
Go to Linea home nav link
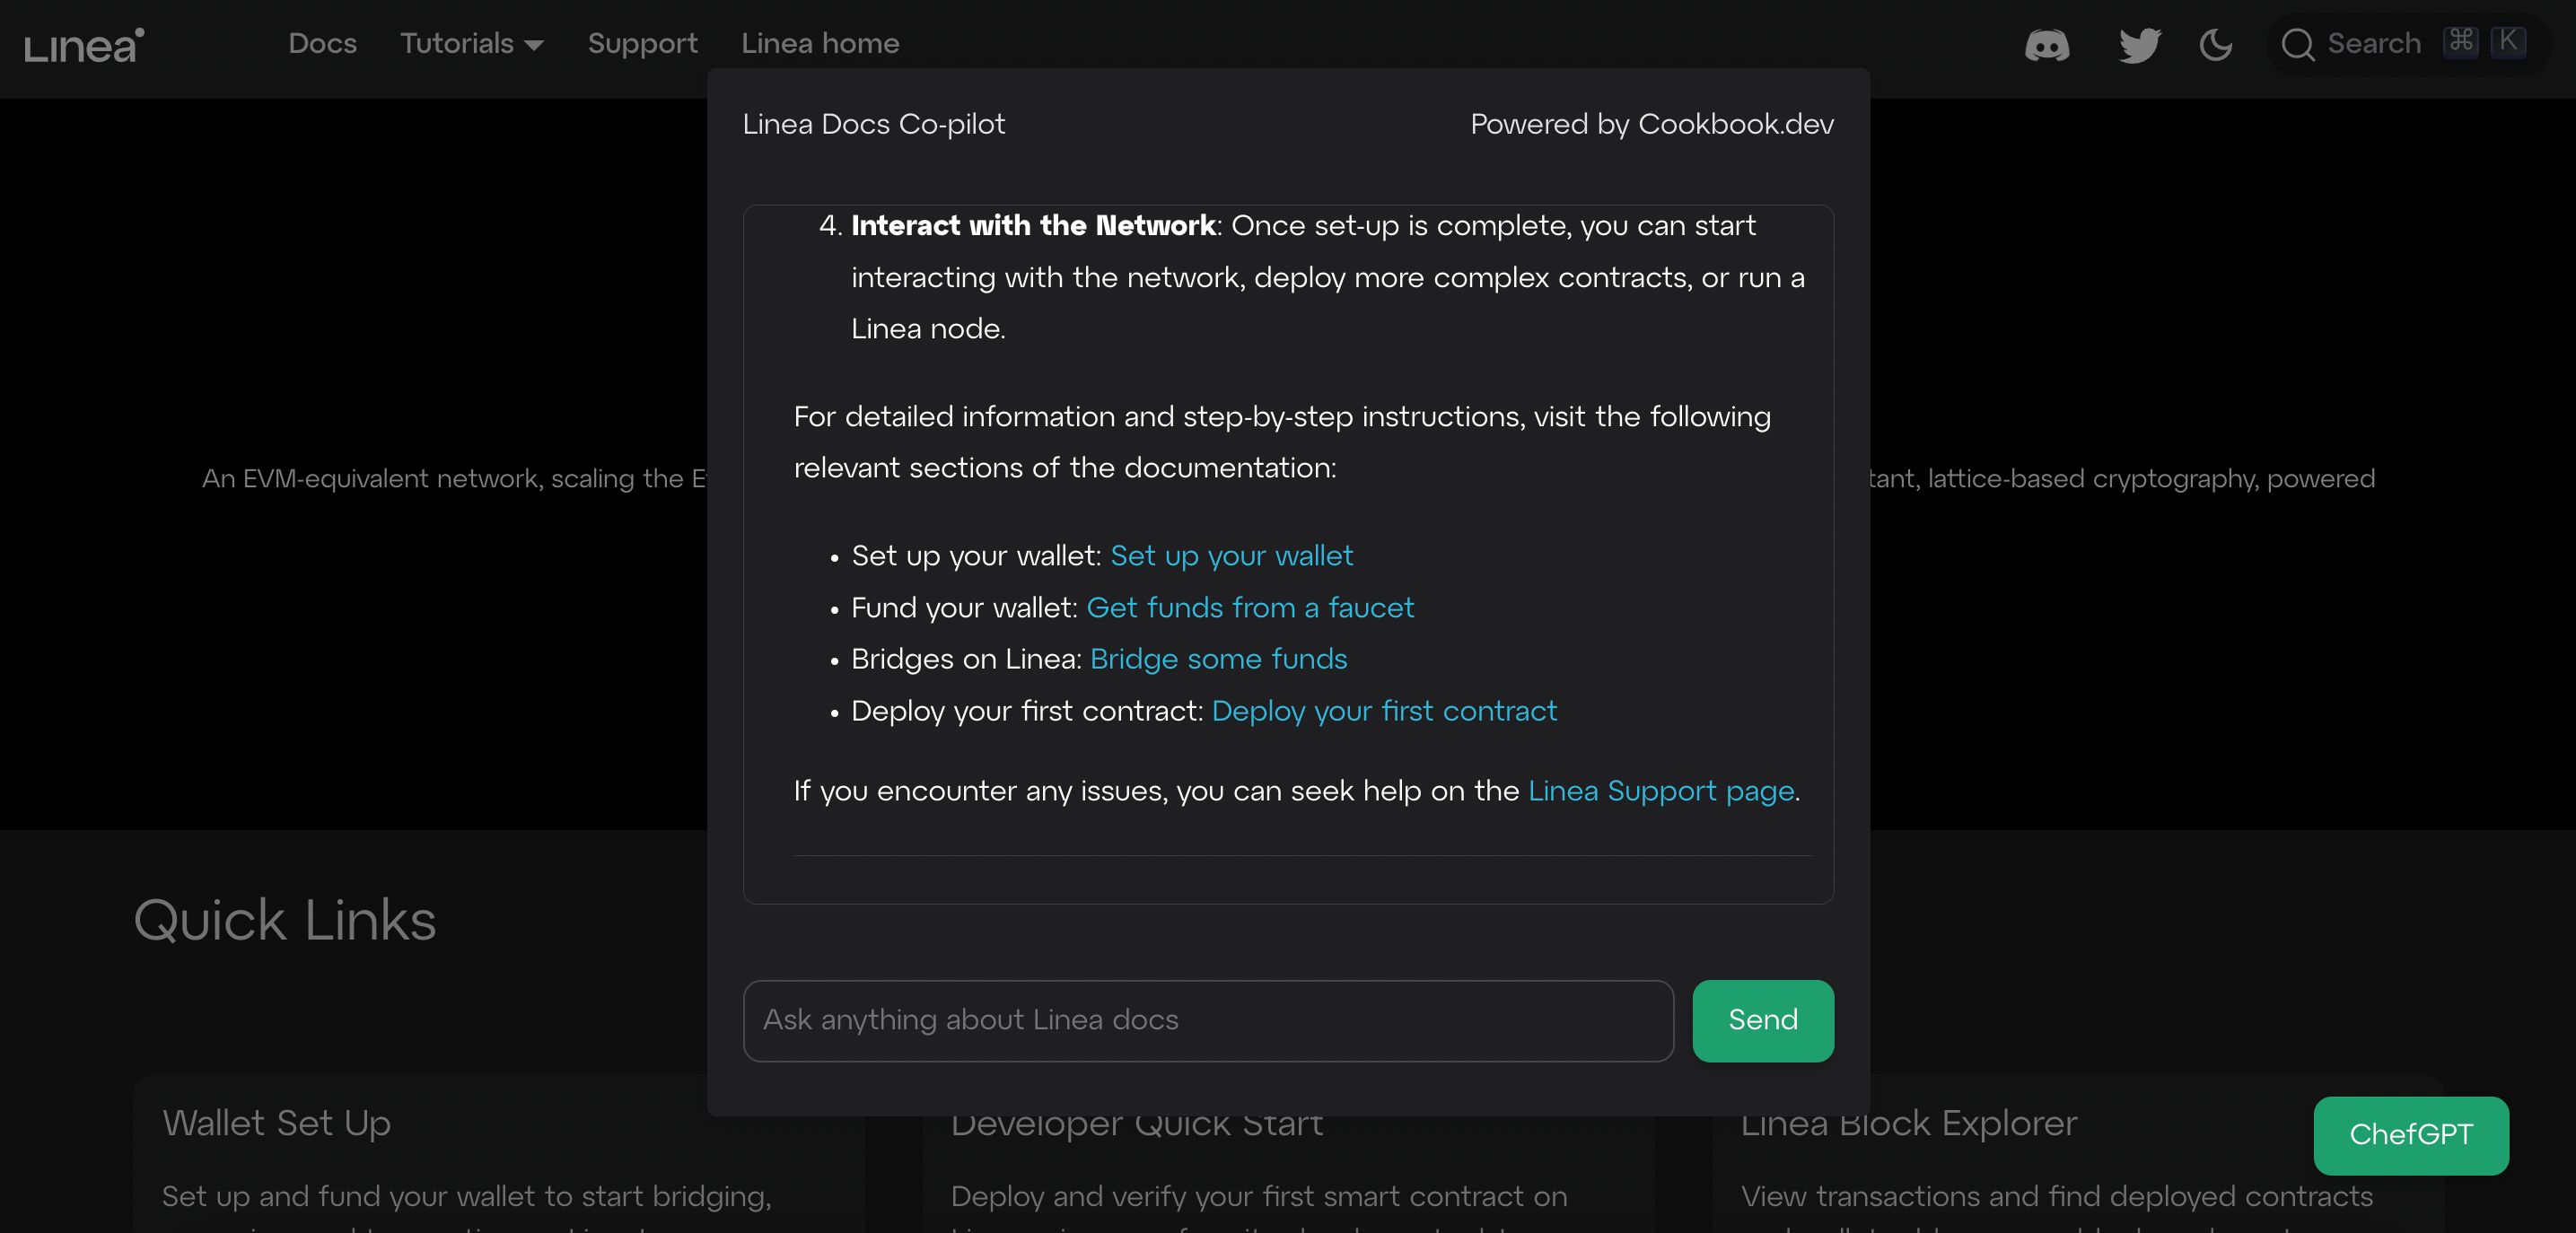[820, 44]
